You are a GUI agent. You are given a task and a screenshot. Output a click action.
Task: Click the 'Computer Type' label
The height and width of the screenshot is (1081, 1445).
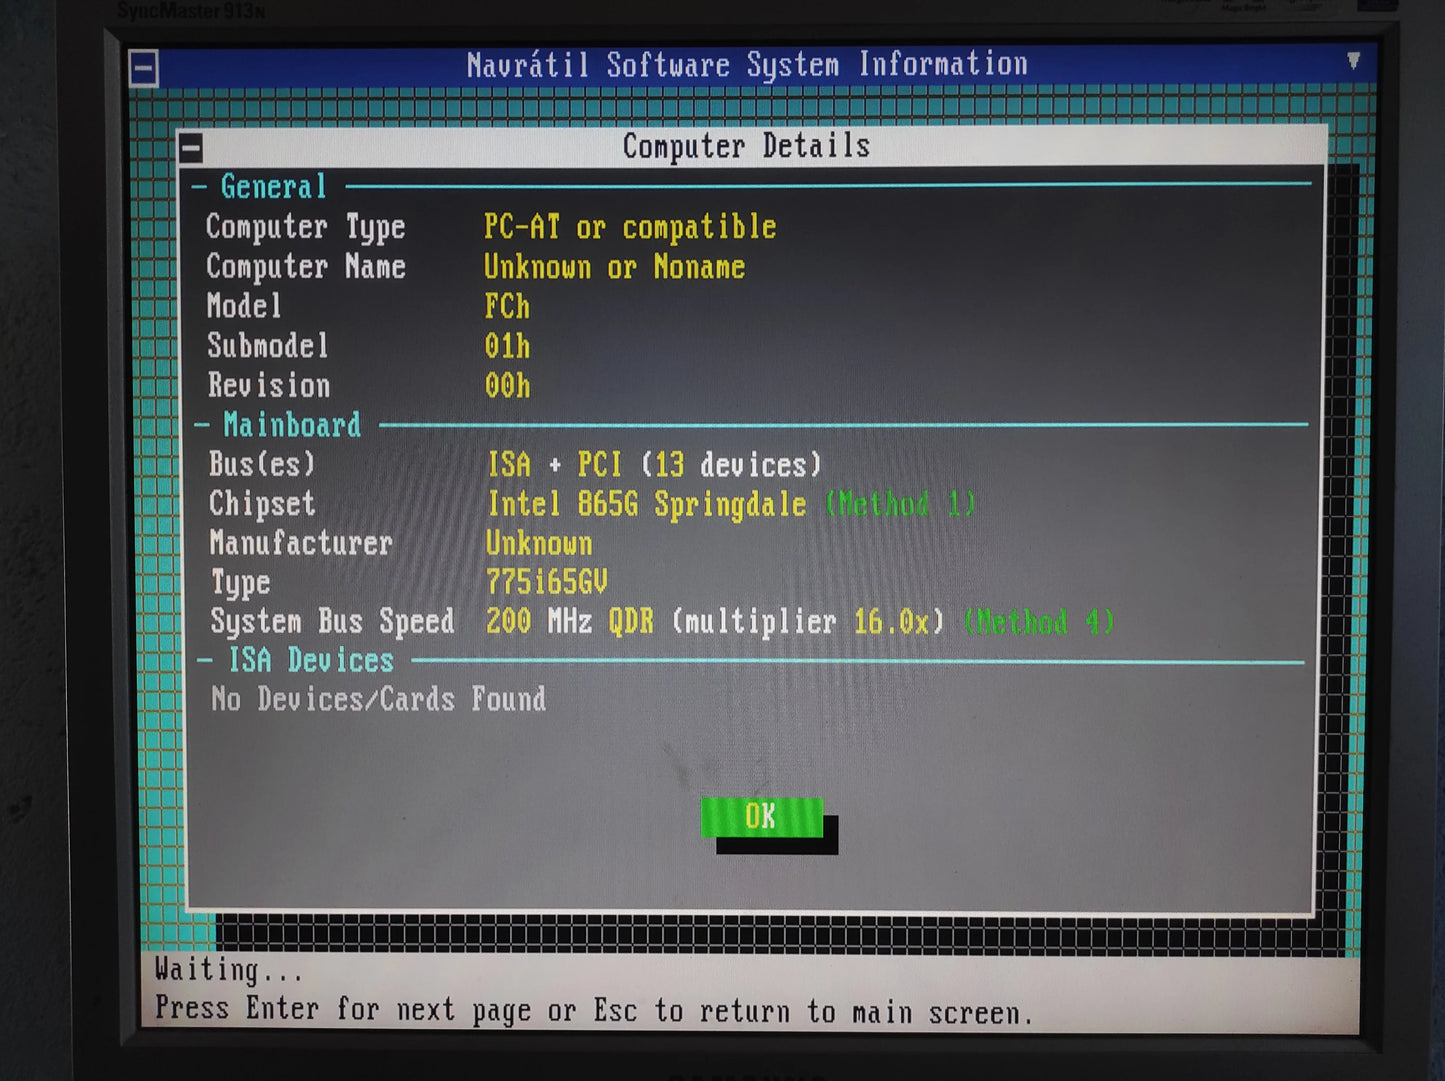305,228
